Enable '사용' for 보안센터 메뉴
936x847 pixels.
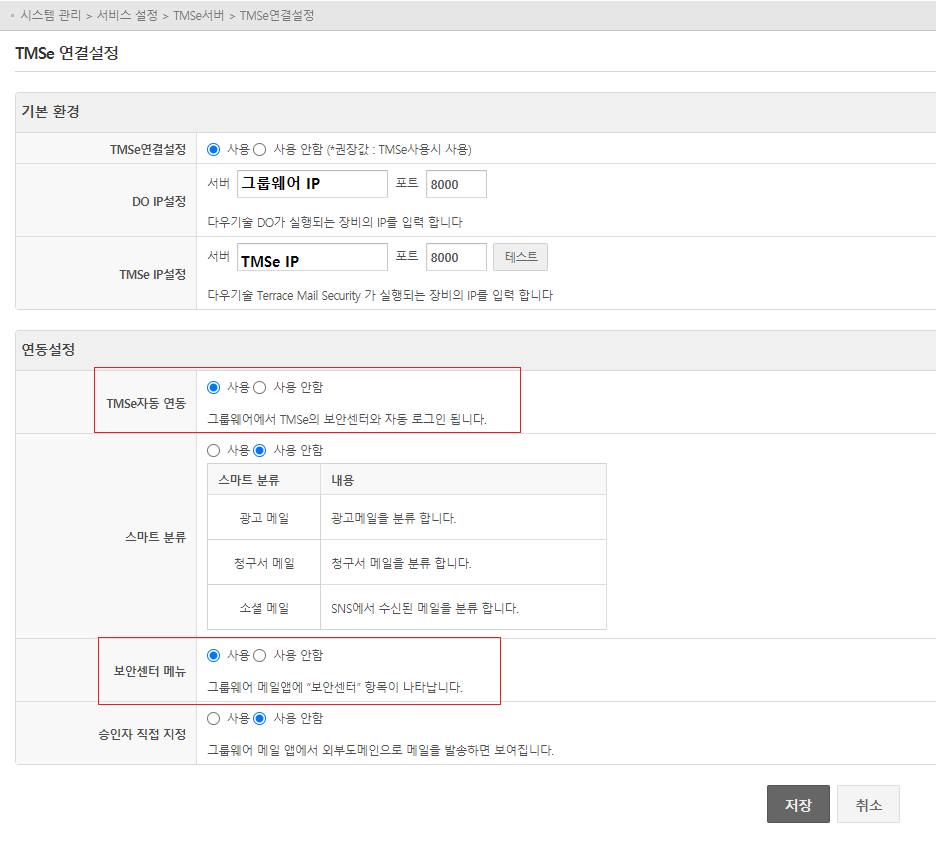[x=213, y=655]
